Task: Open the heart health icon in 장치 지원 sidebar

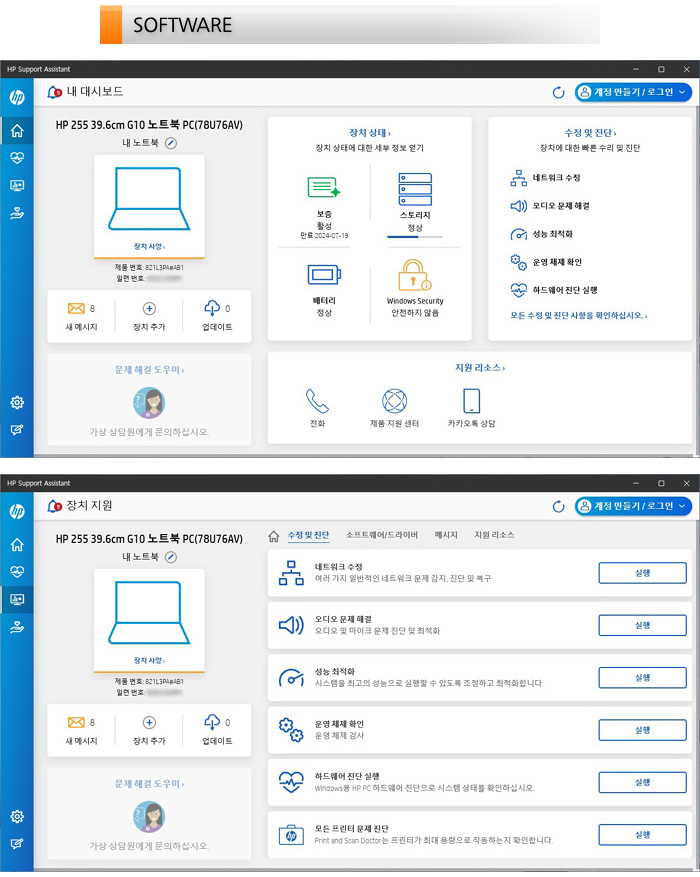Action: coord(17,572)
